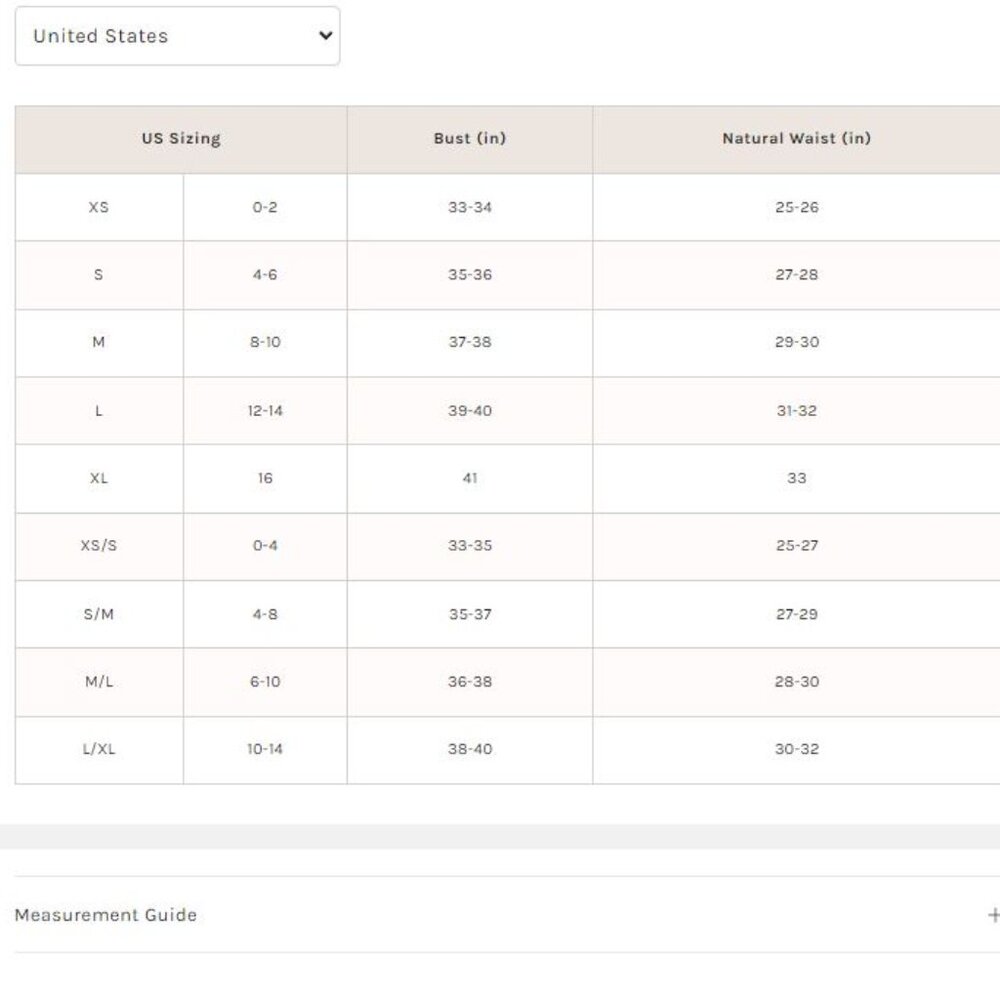Viewport: 1000px width, 1000px height.
Task: Open the United States country dropdown
Action: (177, 36)
